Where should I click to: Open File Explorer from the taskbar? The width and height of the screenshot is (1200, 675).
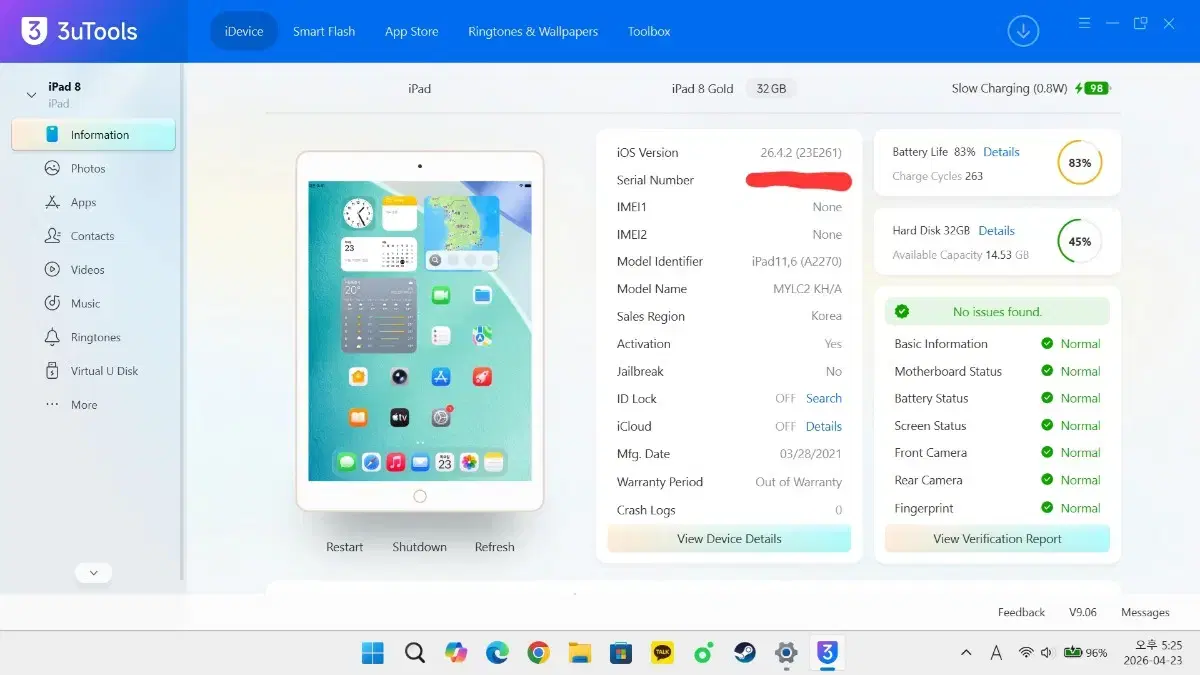point(580,653)
